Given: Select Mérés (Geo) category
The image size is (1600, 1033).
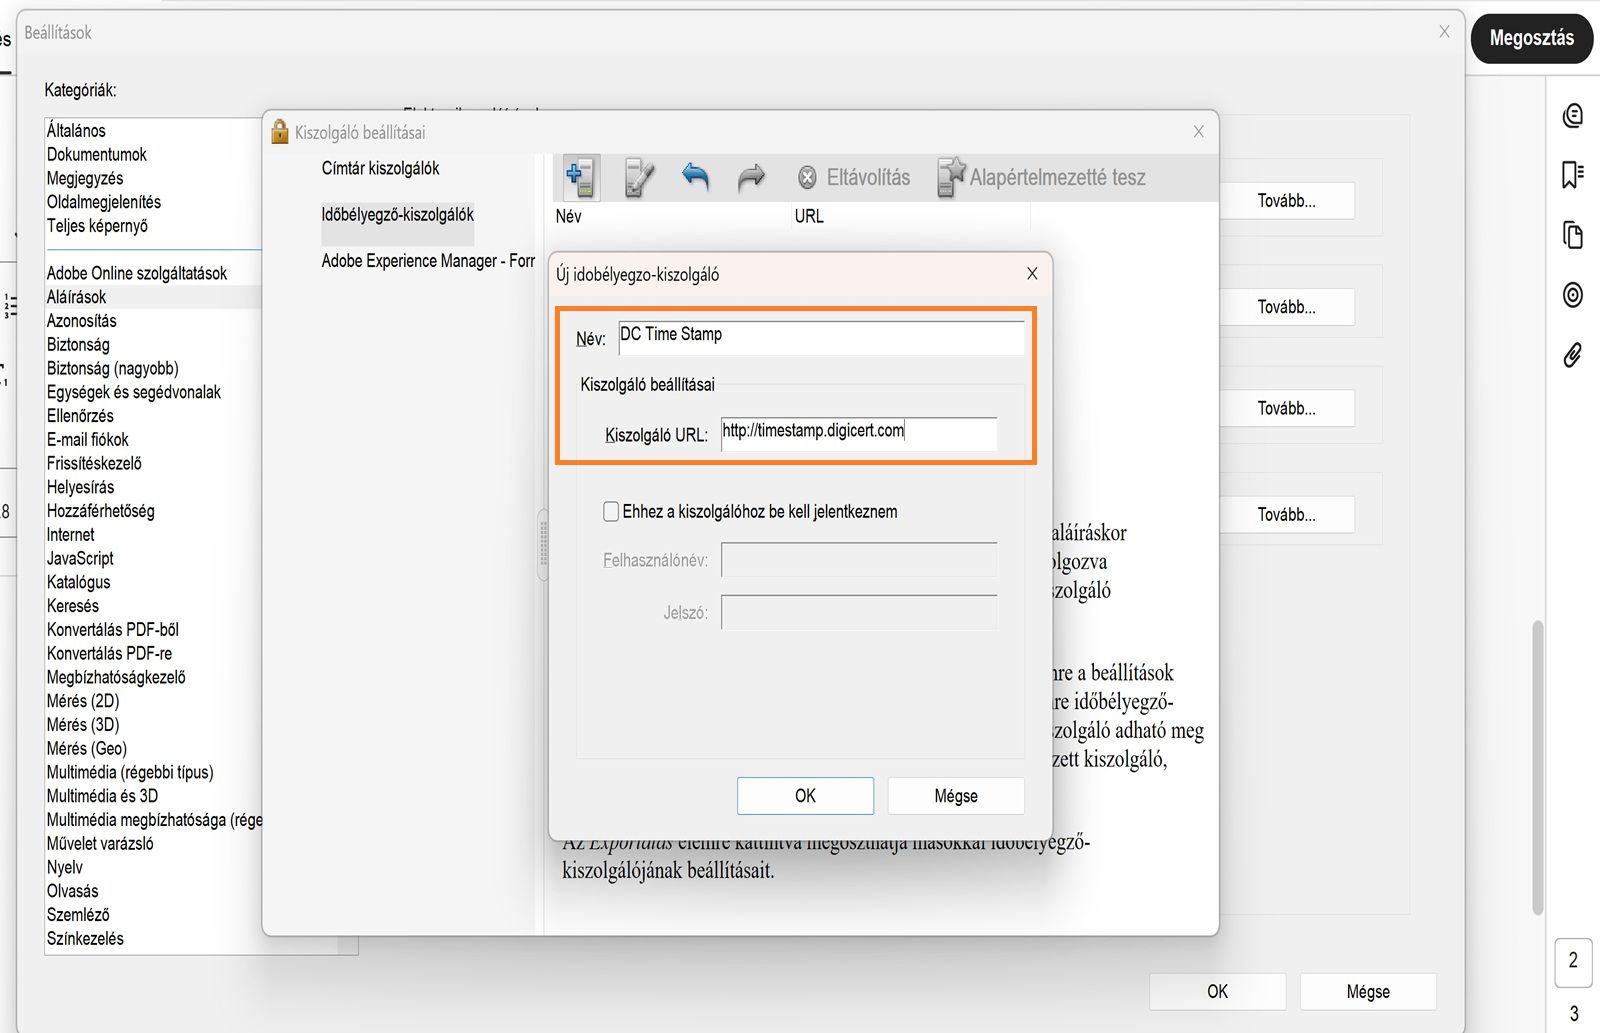Looking at the screenshot, I should point(87,749).
